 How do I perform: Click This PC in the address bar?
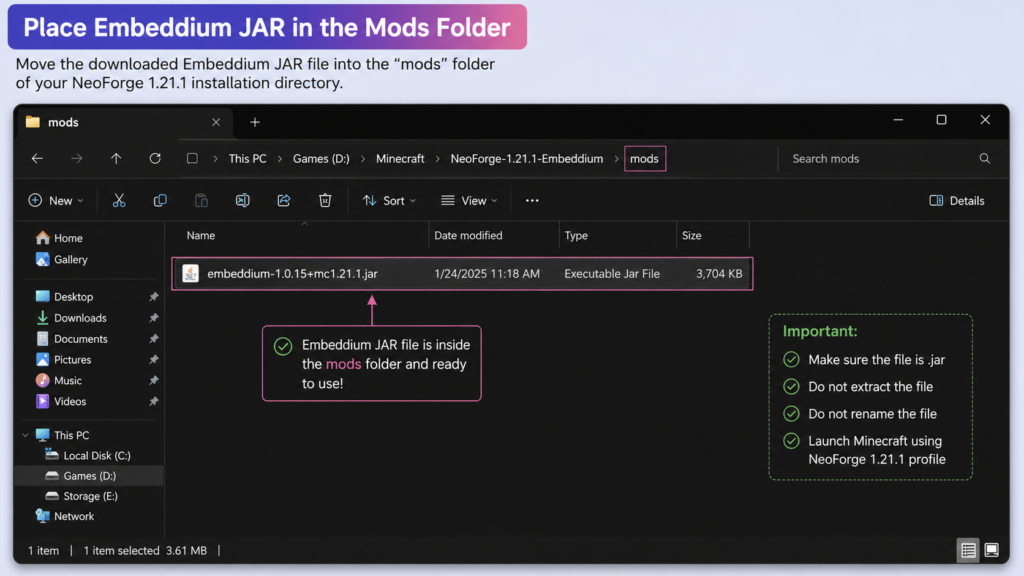(x=248, y=159)
